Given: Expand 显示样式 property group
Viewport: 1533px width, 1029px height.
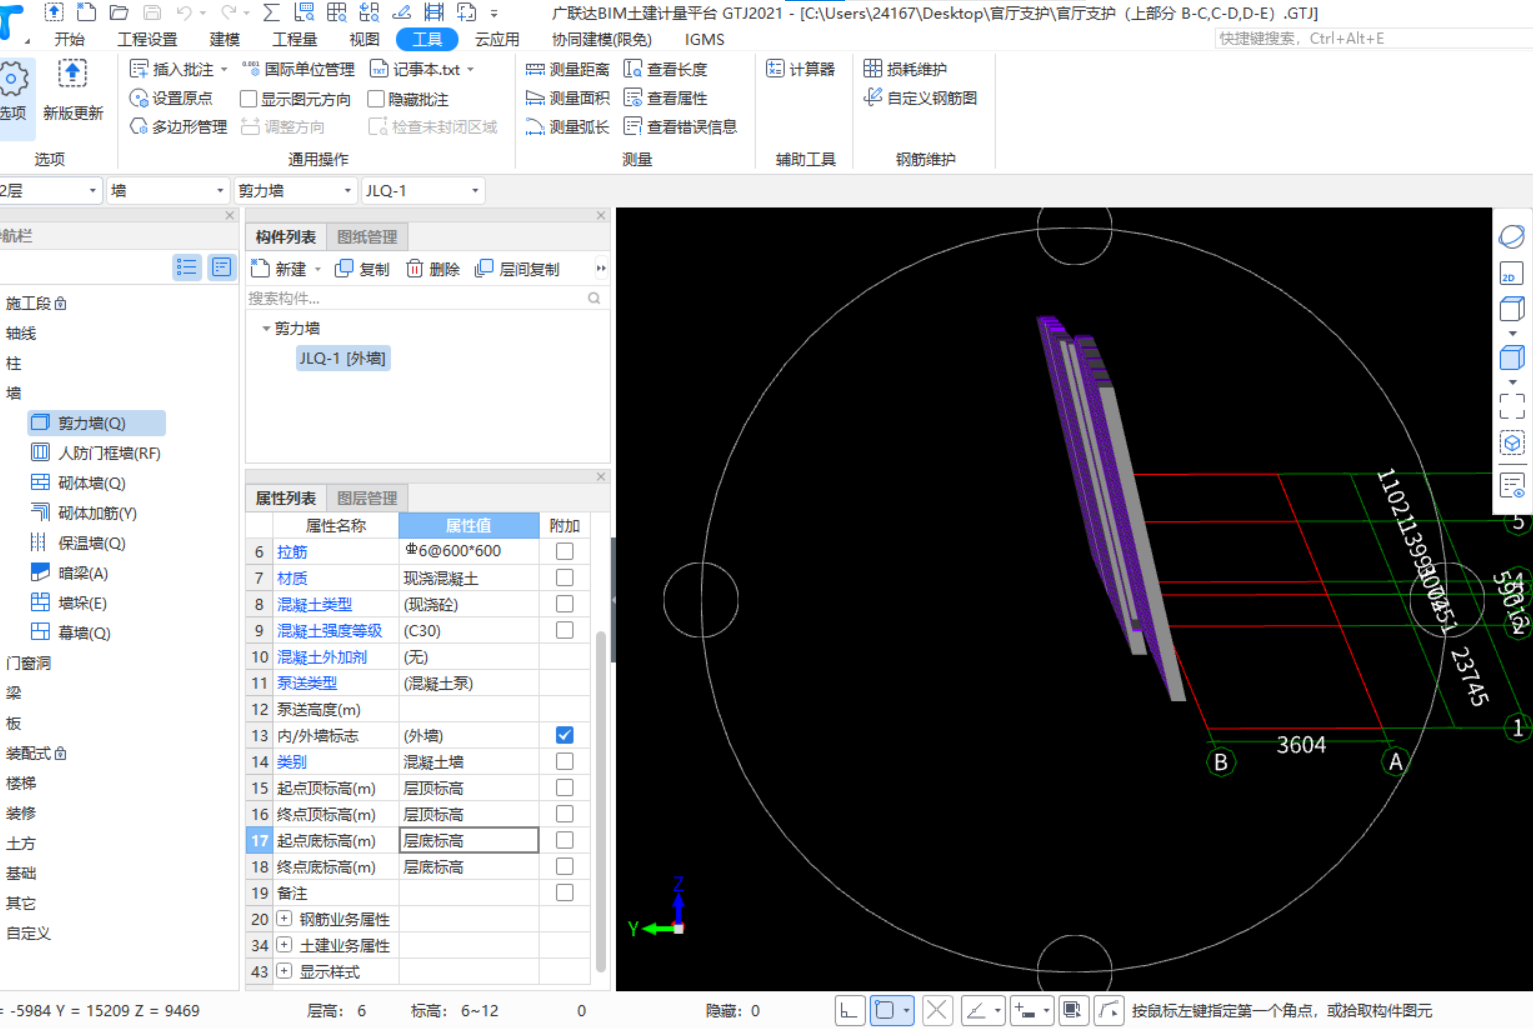Looking at the screenshot, I should pos(284,971).
